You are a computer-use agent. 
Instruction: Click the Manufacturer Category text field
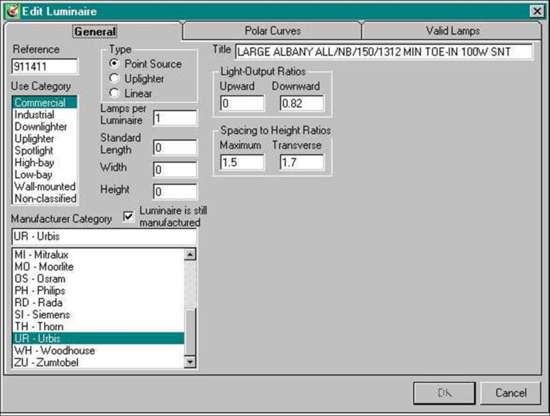point(104,236)
